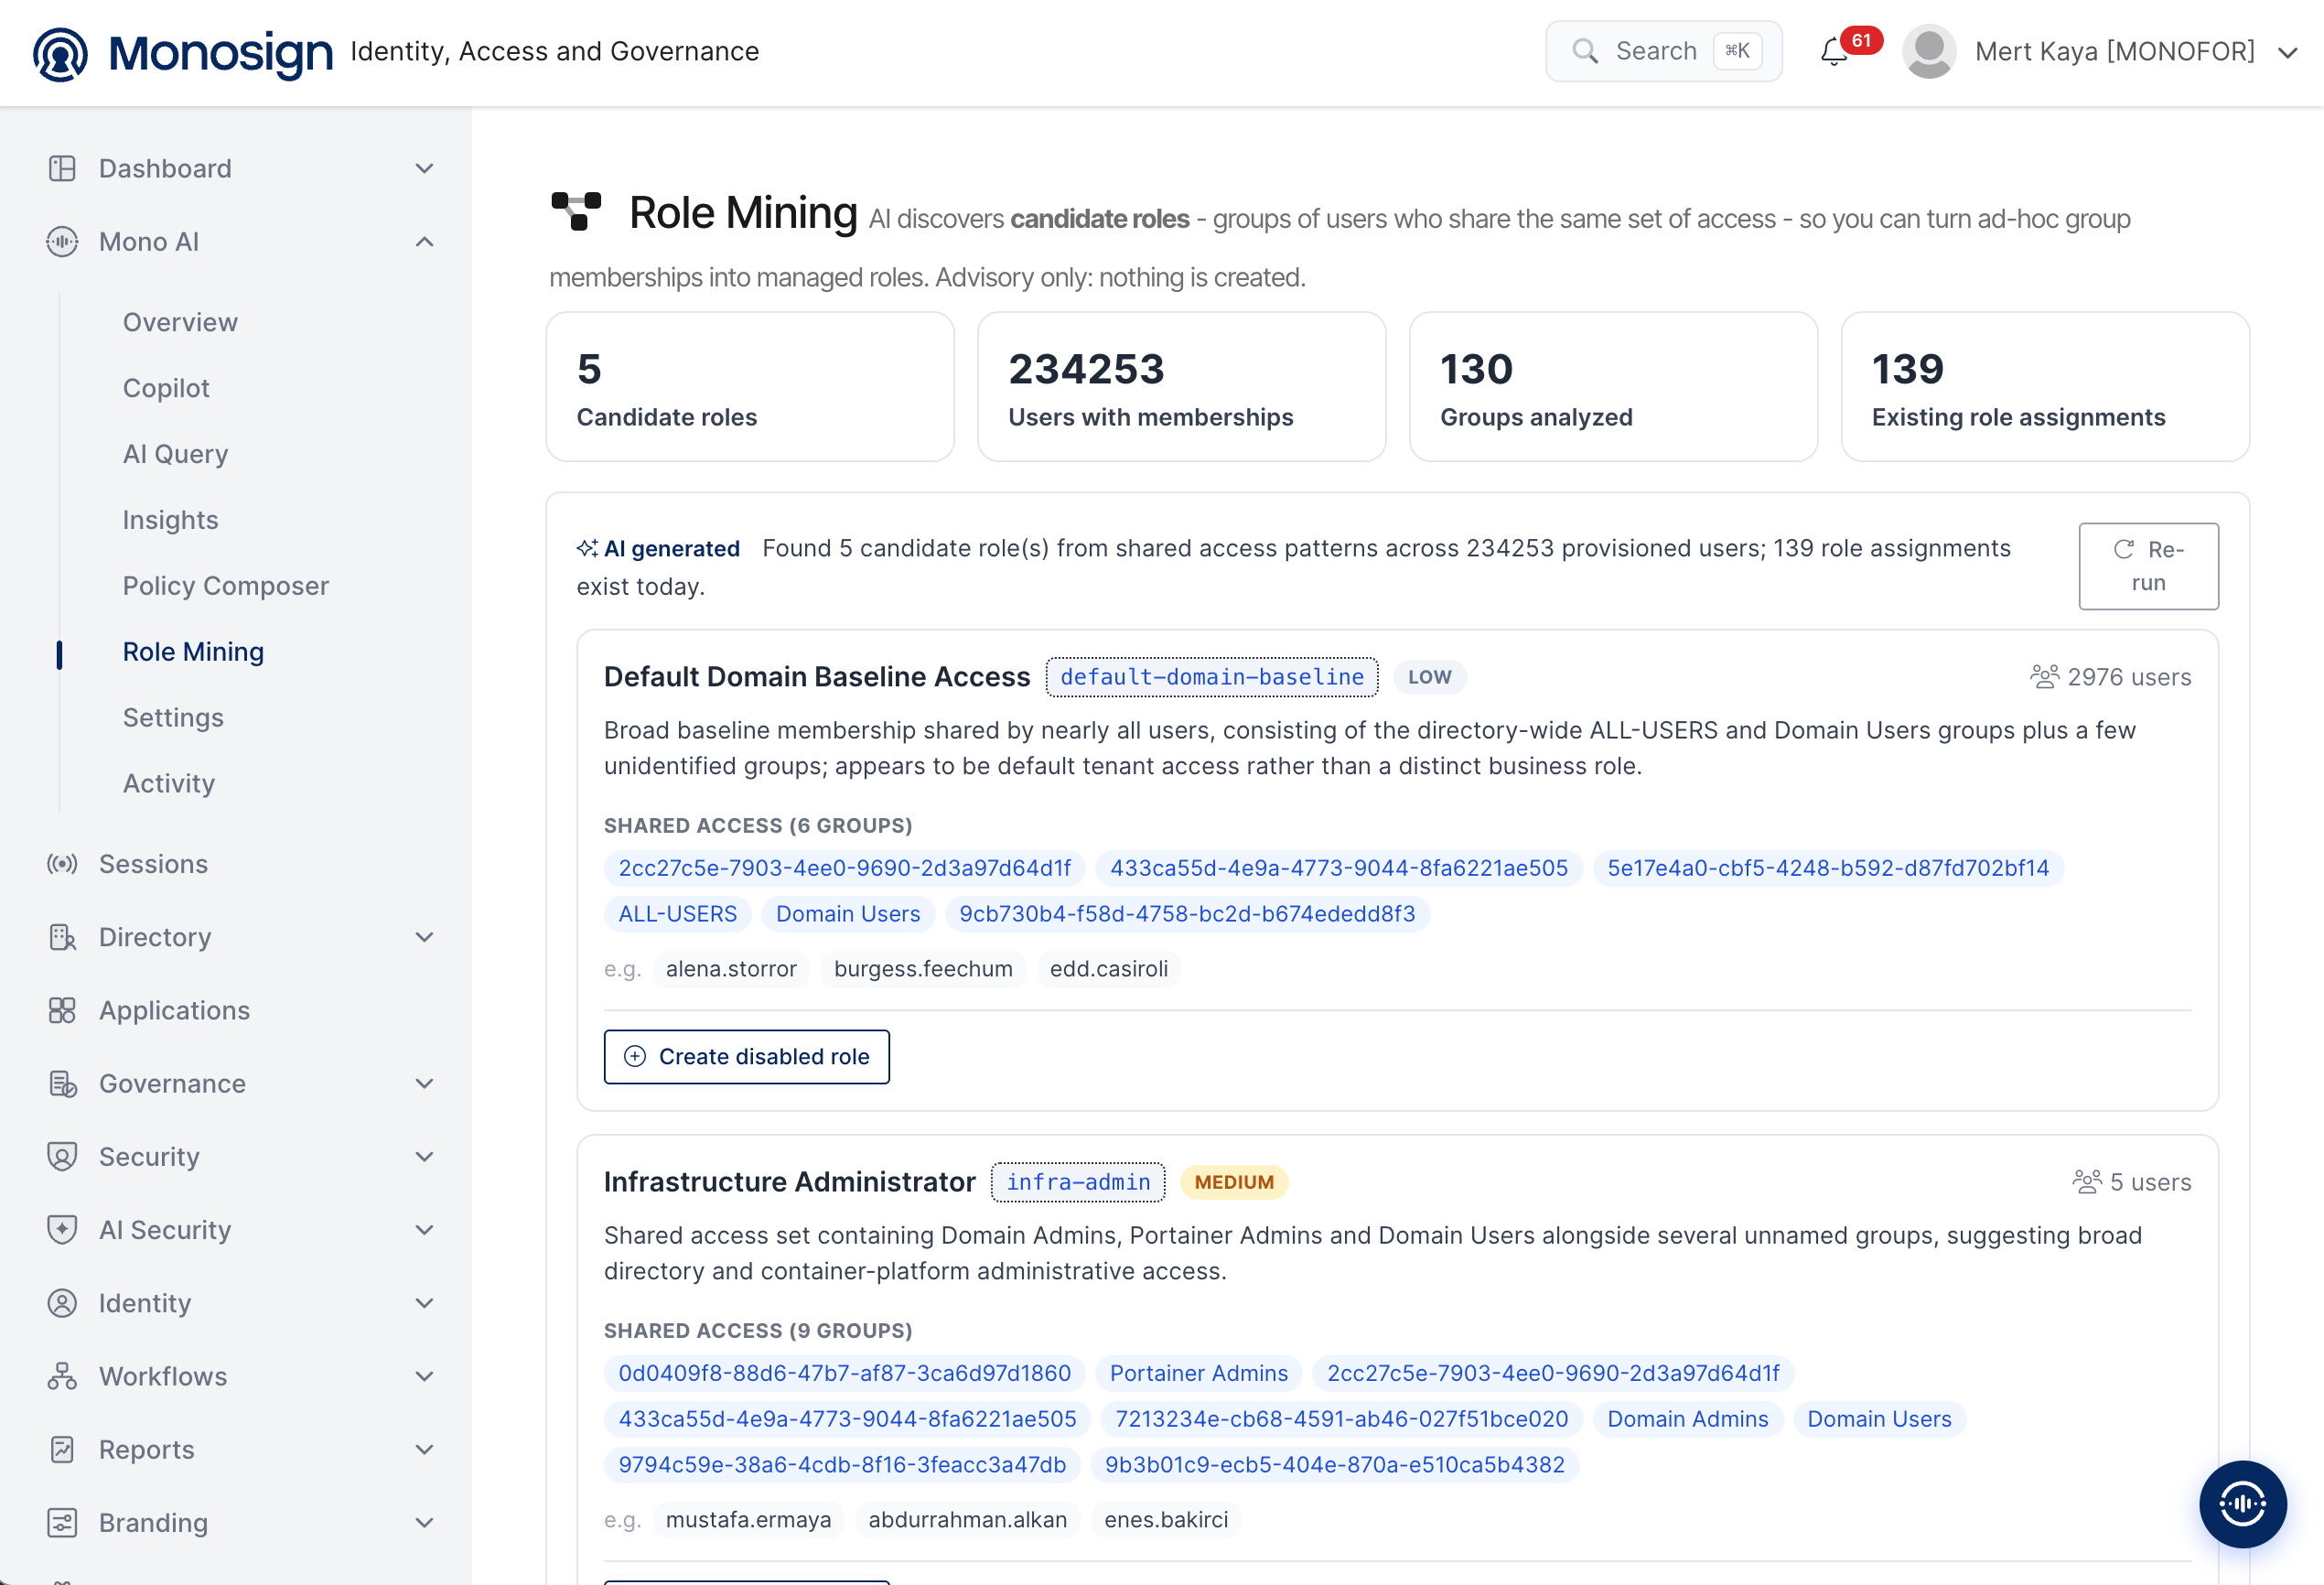The width and height of the screenshot is (2324, 1585).
Task: Click the Identity person icon
Action: click(62, 1302)
